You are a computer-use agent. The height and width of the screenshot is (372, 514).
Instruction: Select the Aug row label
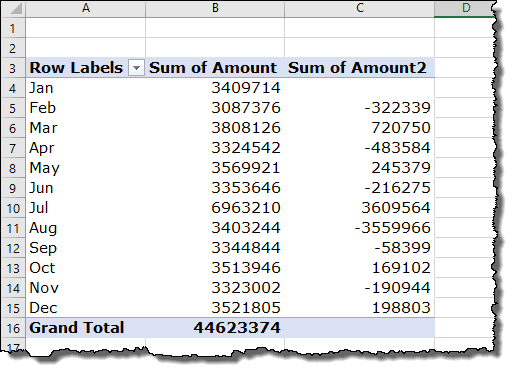(x=86, y=228)
